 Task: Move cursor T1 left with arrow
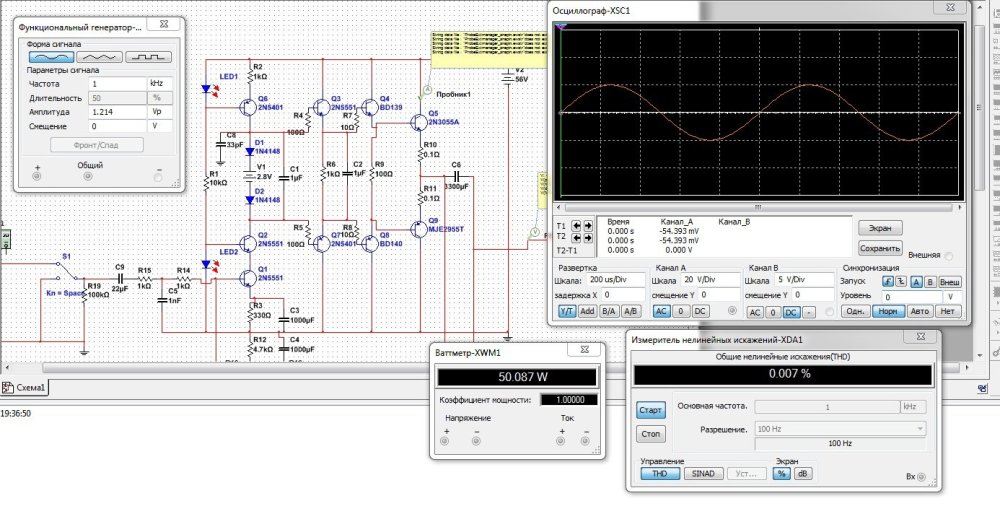(575, 226)
